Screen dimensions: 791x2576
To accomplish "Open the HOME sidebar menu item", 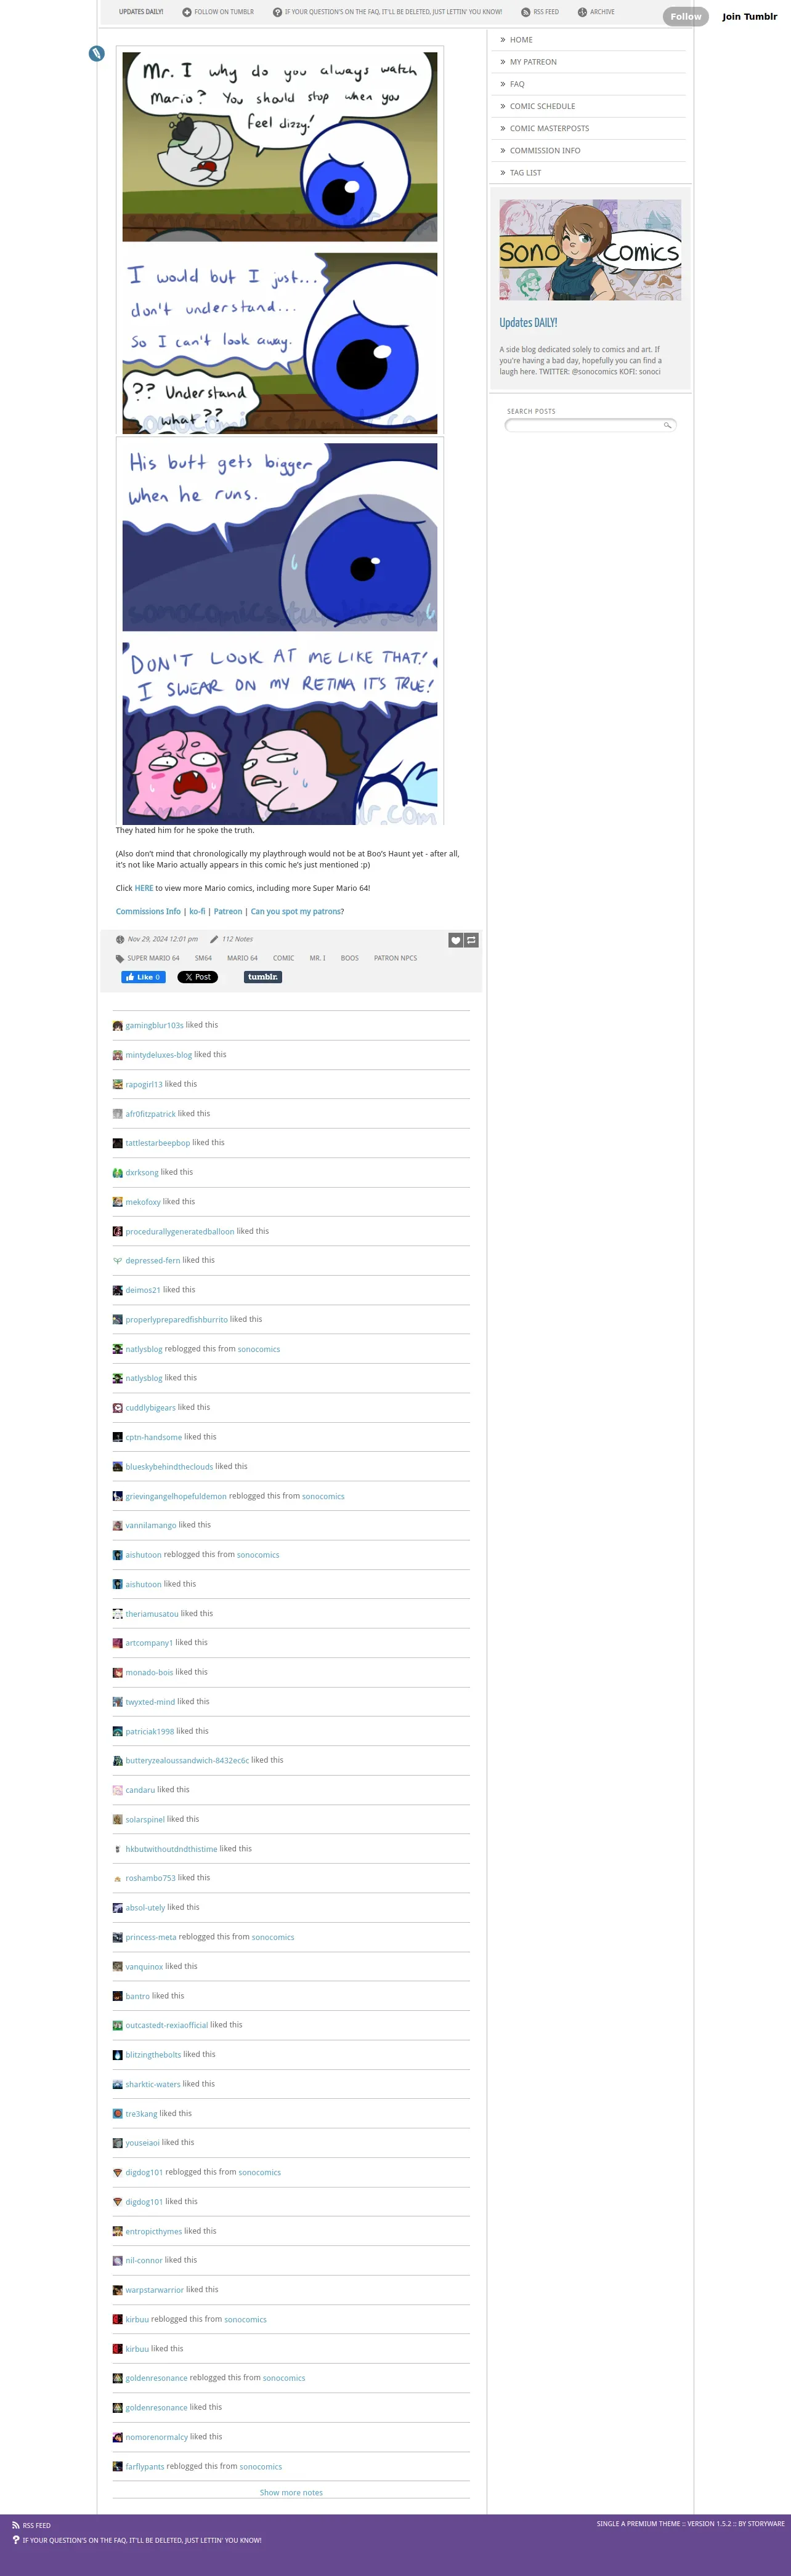I will [521, 40].
